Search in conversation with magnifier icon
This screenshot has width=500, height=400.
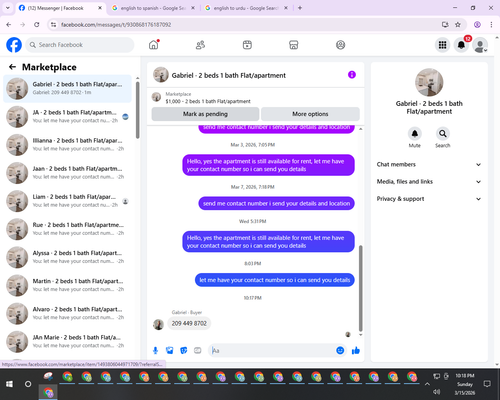point(442,134)
